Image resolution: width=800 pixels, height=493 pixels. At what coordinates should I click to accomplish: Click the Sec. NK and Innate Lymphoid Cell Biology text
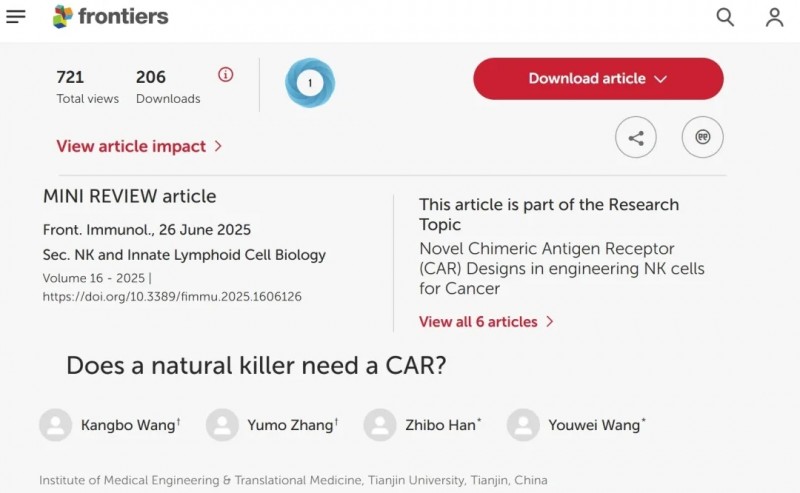(184, 255)
